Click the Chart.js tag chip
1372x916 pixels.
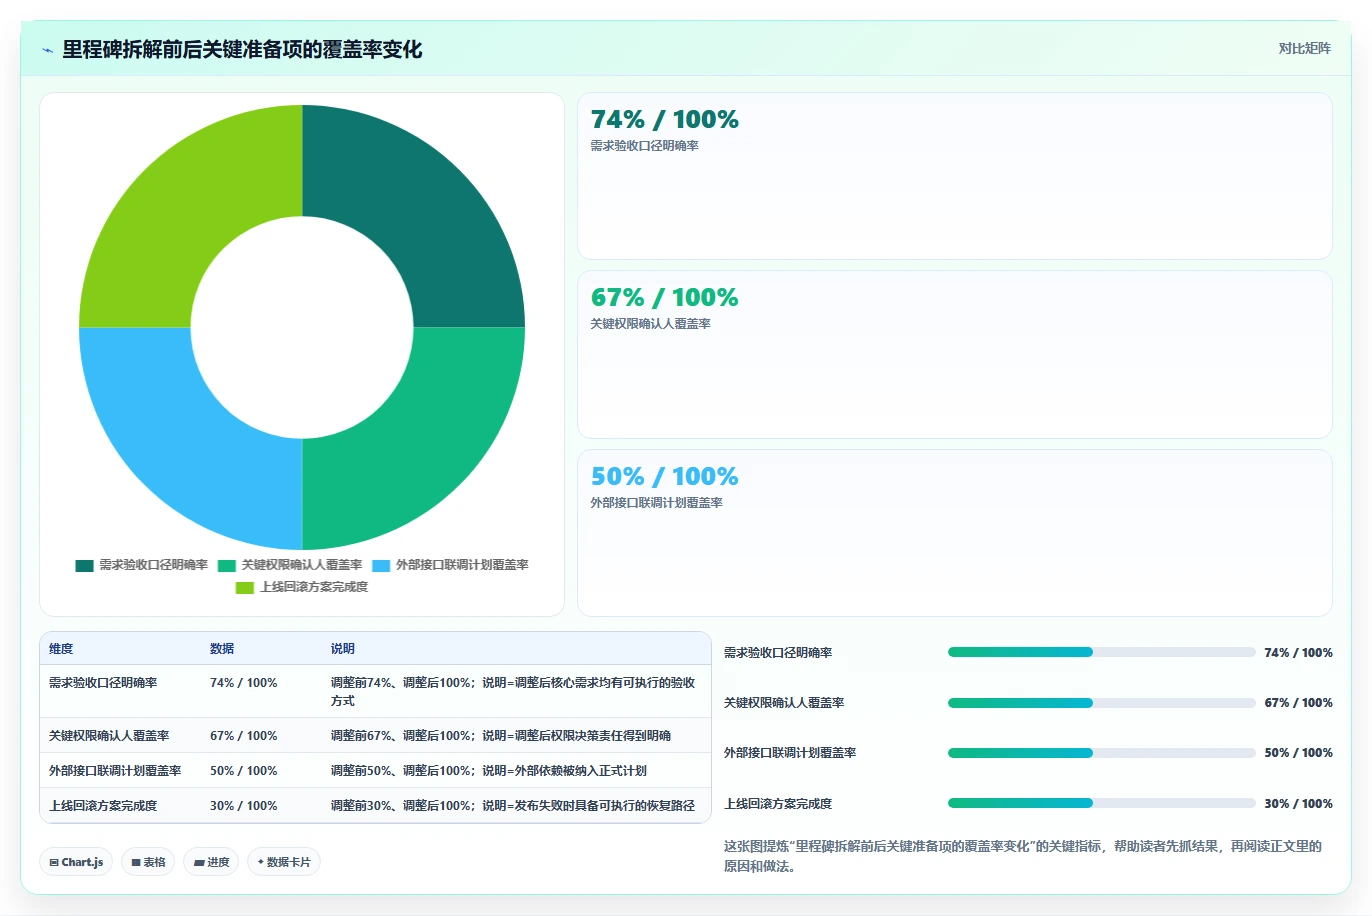click(x=76, y=862)
